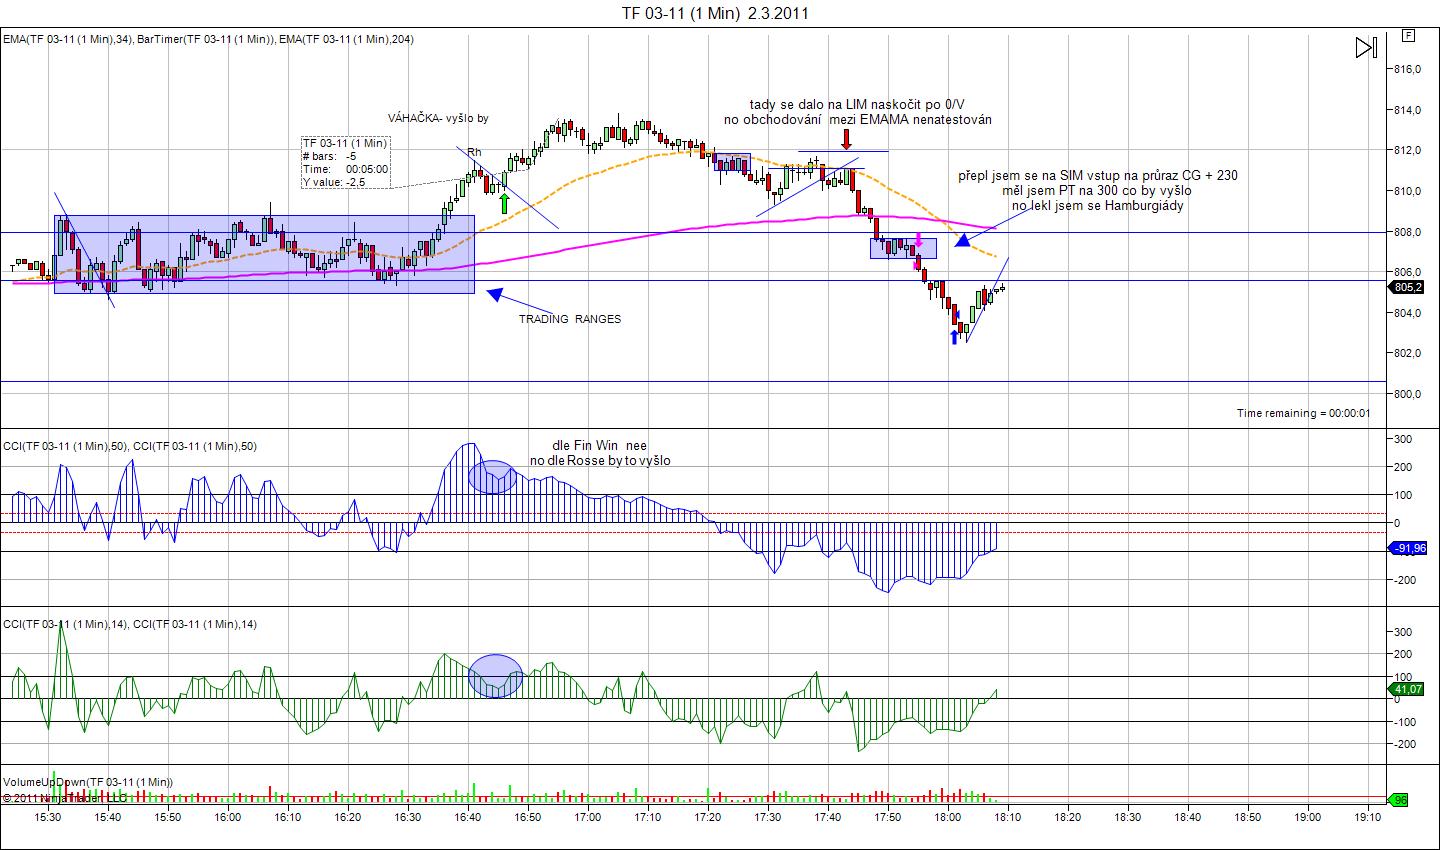
Task: Toggle the F fixed-scale button on price axis
Action: [x=1408, y=36]
